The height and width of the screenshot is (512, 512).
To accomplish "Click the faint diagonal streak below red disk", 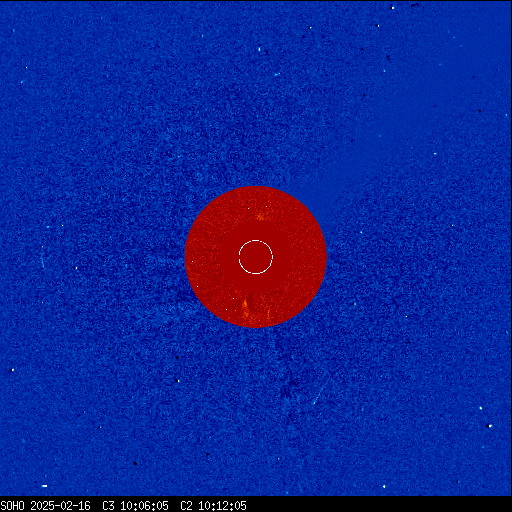I will pos(317,397).
